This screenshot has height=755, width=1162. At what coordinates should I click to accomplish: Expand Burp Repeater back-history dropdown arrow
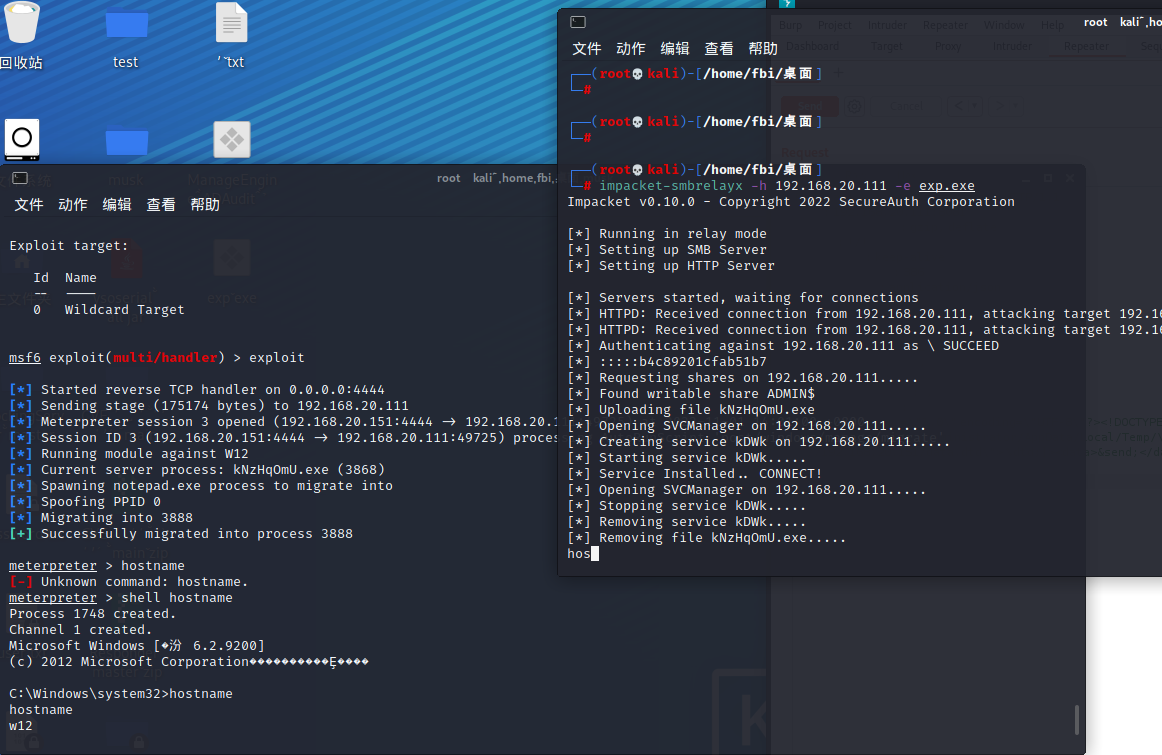[x=975, y=106]
